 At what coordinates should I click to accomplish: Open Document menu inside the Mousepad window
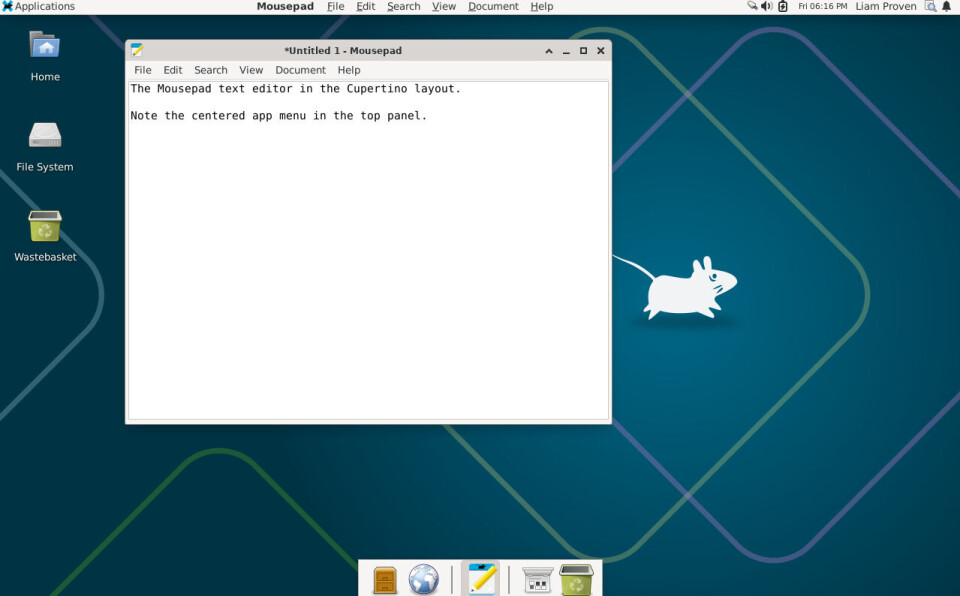300,70
